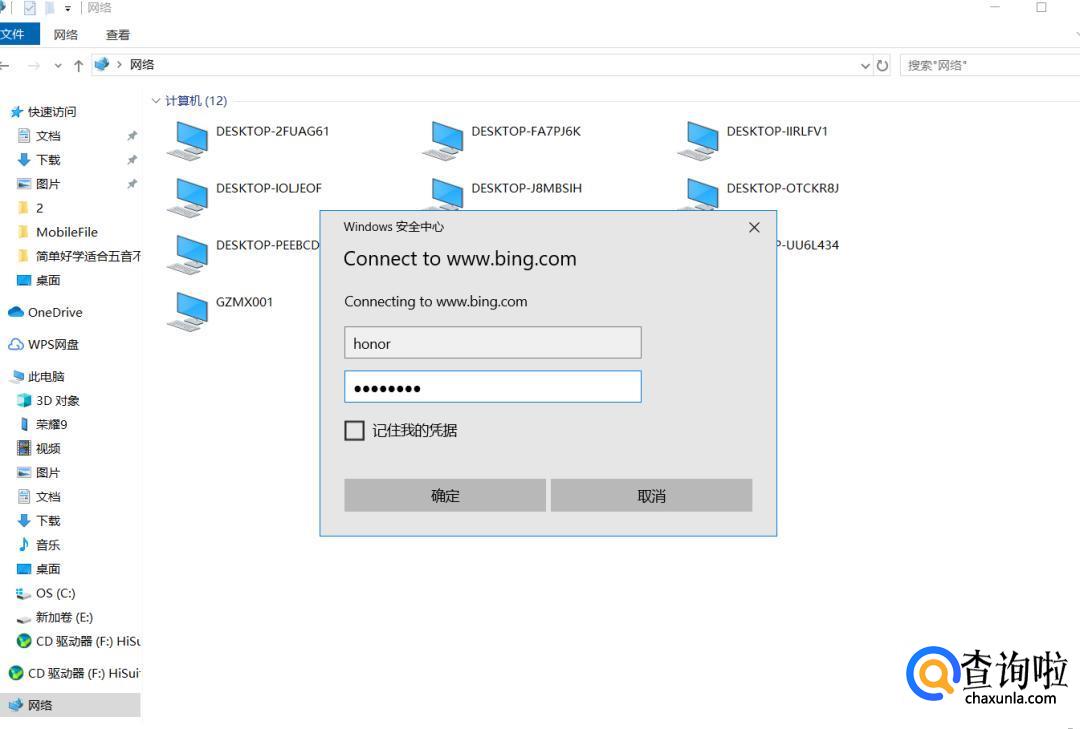1080x729 pixels.
Task: Click the 搜索"网络" search box
Action: click(990, 65)
